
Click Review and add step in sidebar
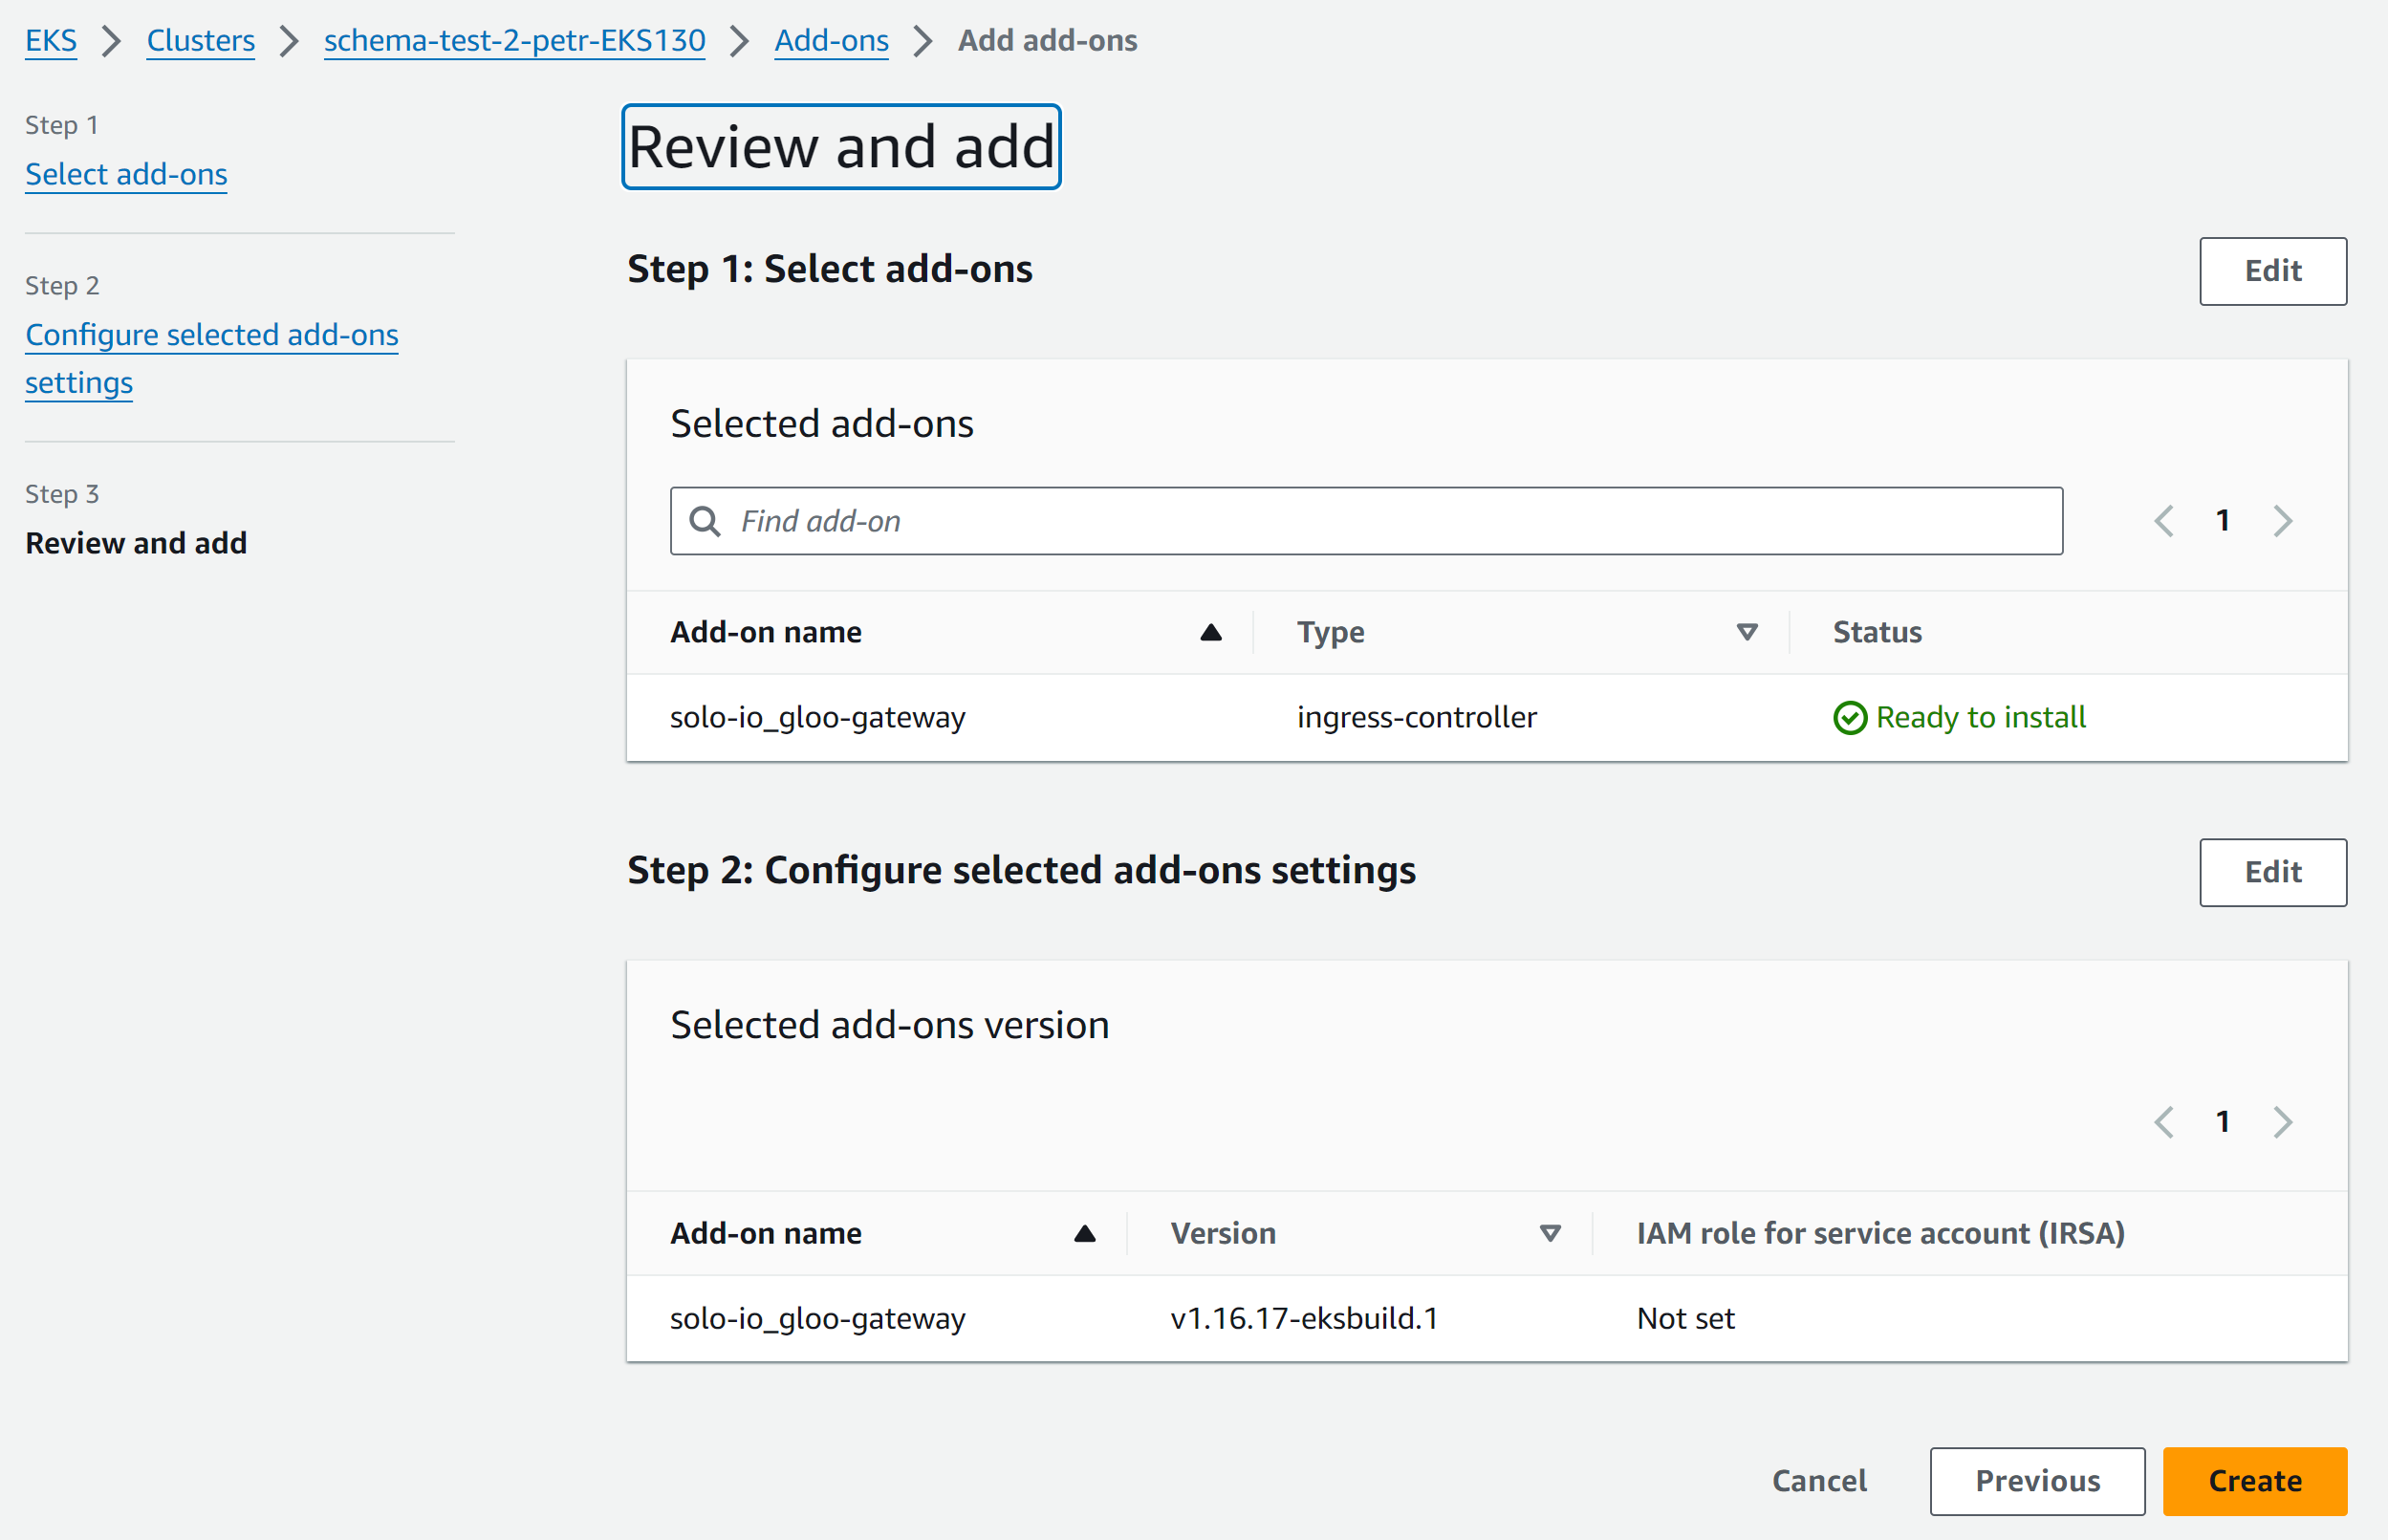click(136, 543)
